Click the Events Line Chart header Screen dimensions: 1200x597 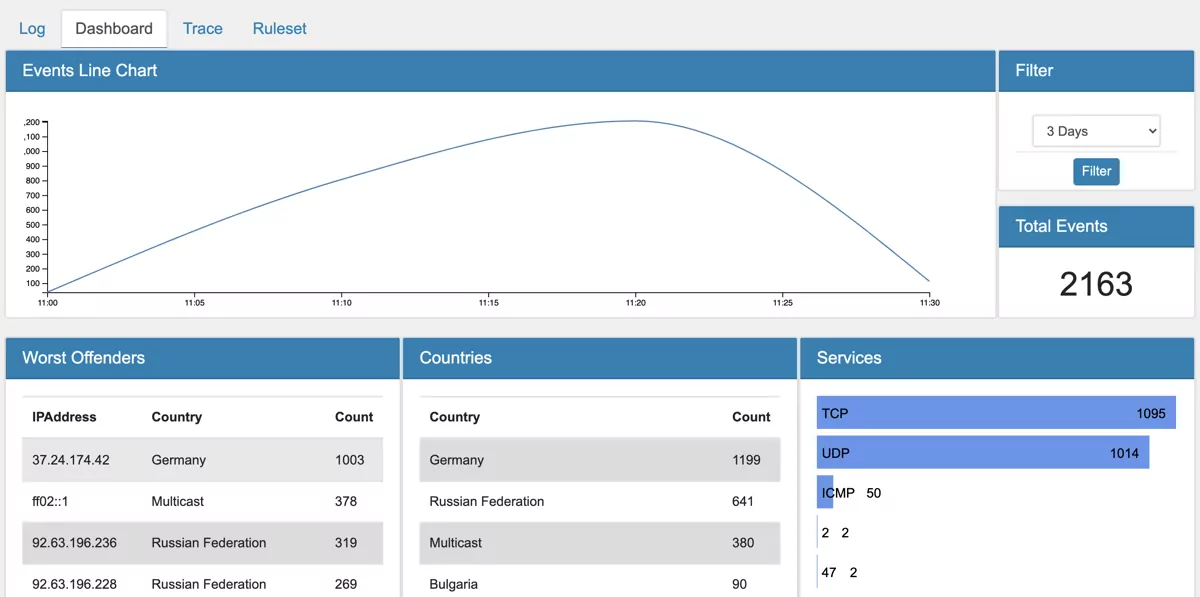[90, 70]
